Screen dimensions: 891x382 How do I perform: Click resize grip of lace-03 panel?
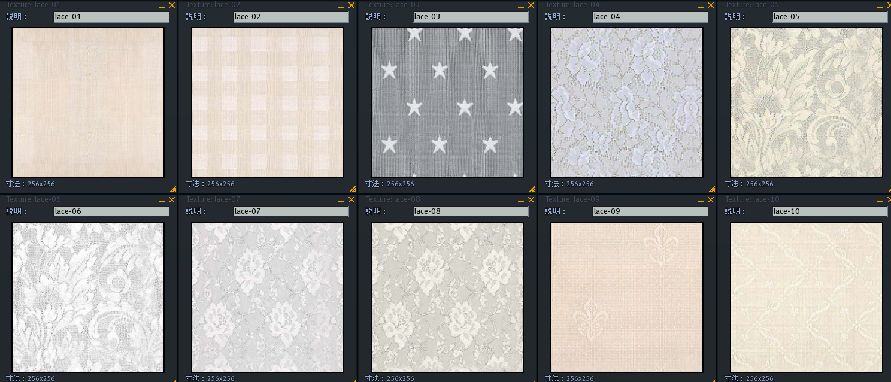click(532, 189)
